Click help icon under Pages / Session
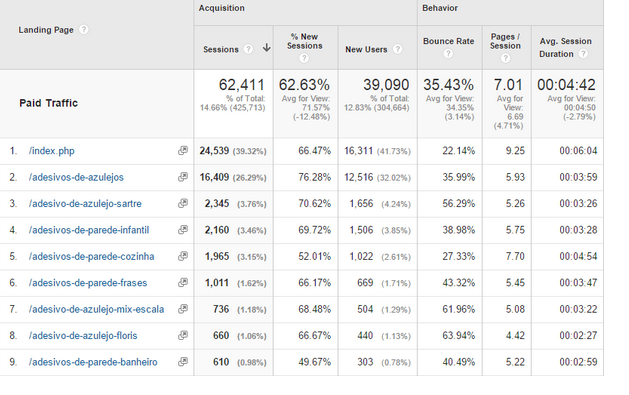Image resolution: width=629 pixels, height=395 pixels. coord(505,58)
